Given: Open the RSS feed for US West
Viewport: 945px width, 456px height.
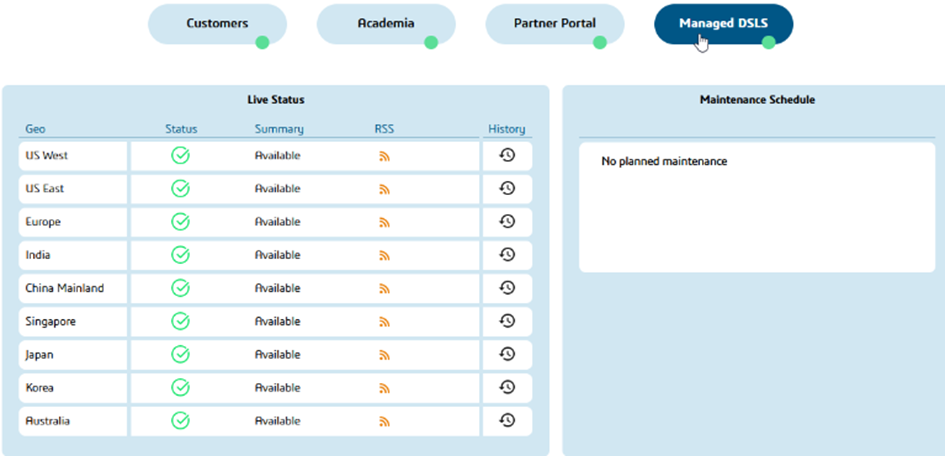Looking at the screenshot, I should point(384,156).
